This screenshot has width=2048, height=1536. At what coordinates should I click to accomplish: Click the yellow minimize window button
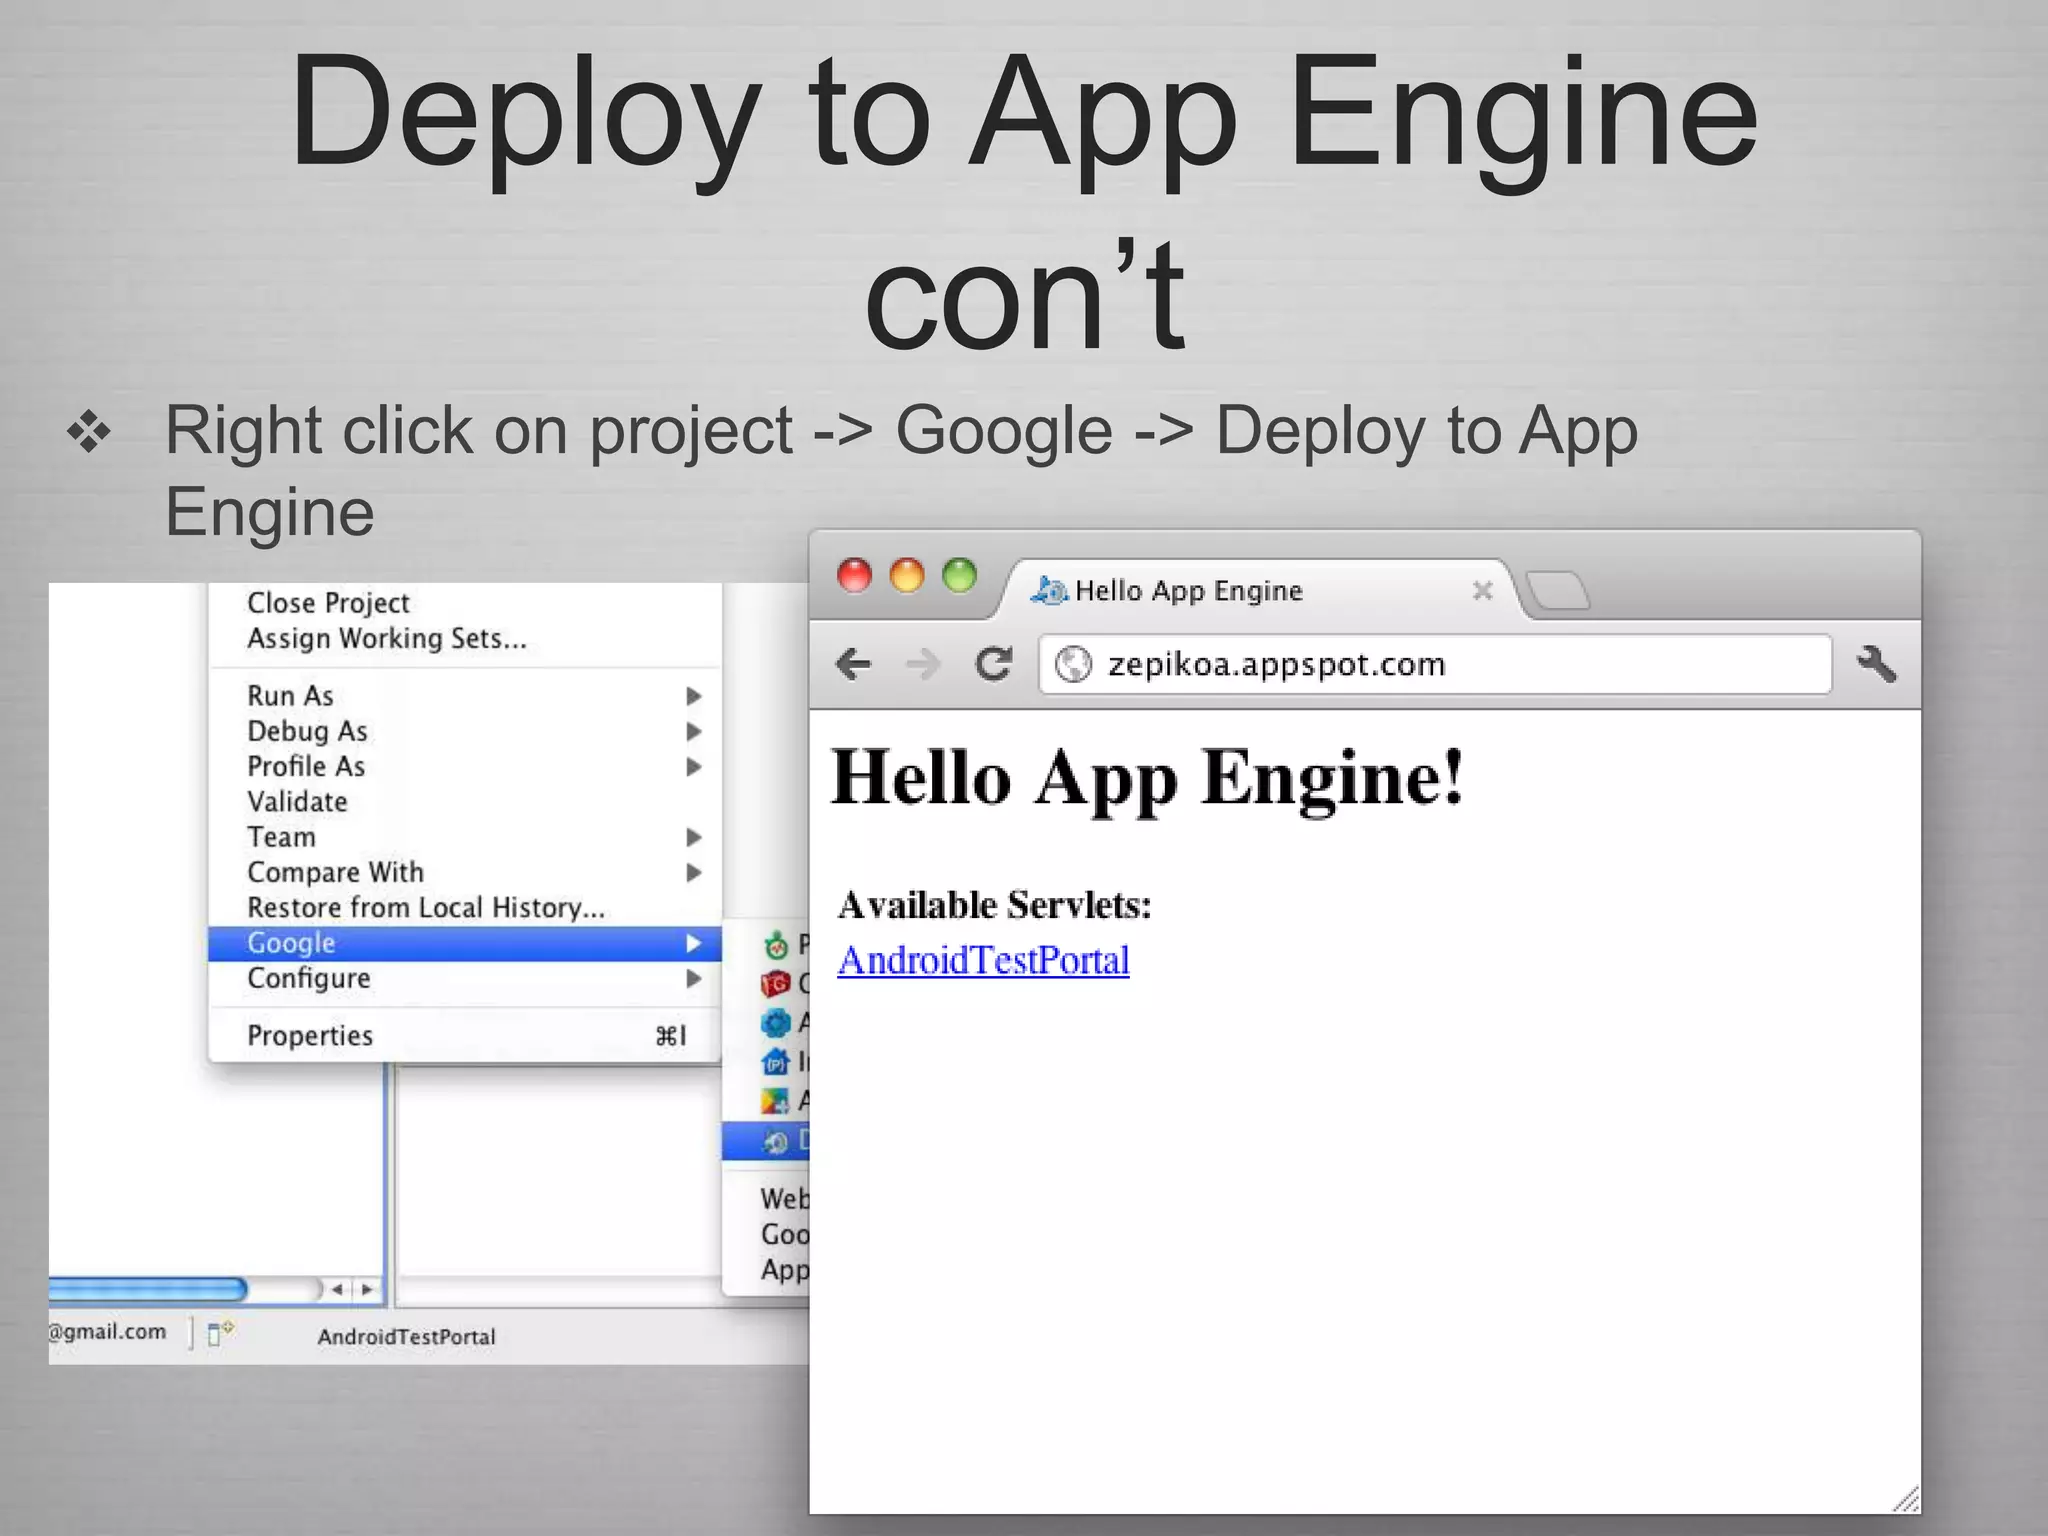click(x=907, y=576)
